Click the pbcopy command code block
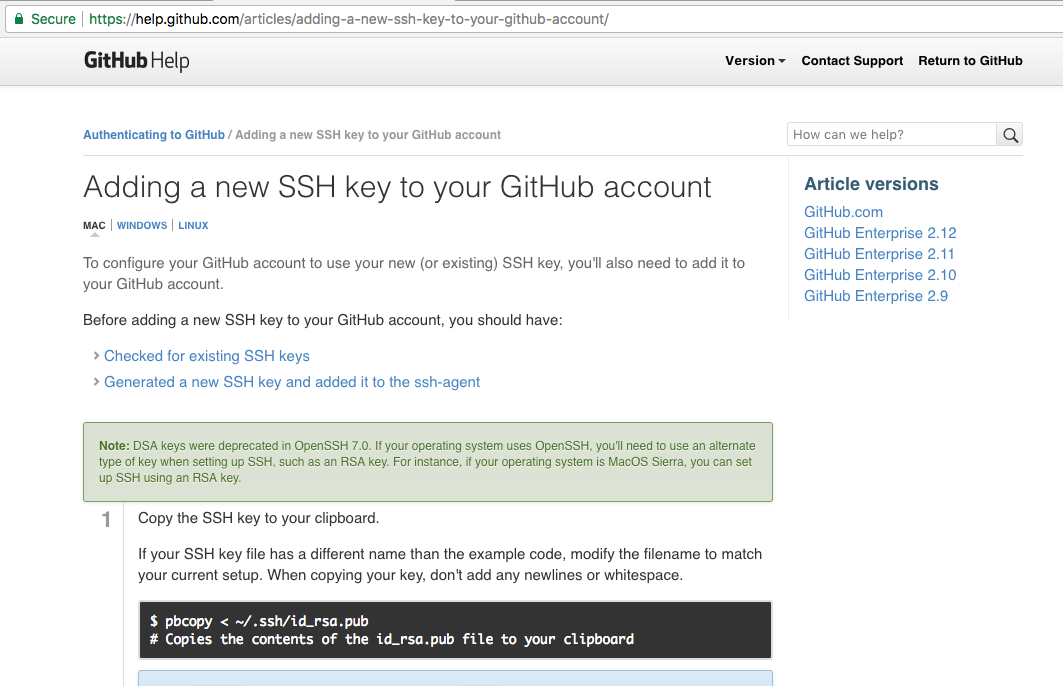The image size is (1063, 686). point(455,630)
